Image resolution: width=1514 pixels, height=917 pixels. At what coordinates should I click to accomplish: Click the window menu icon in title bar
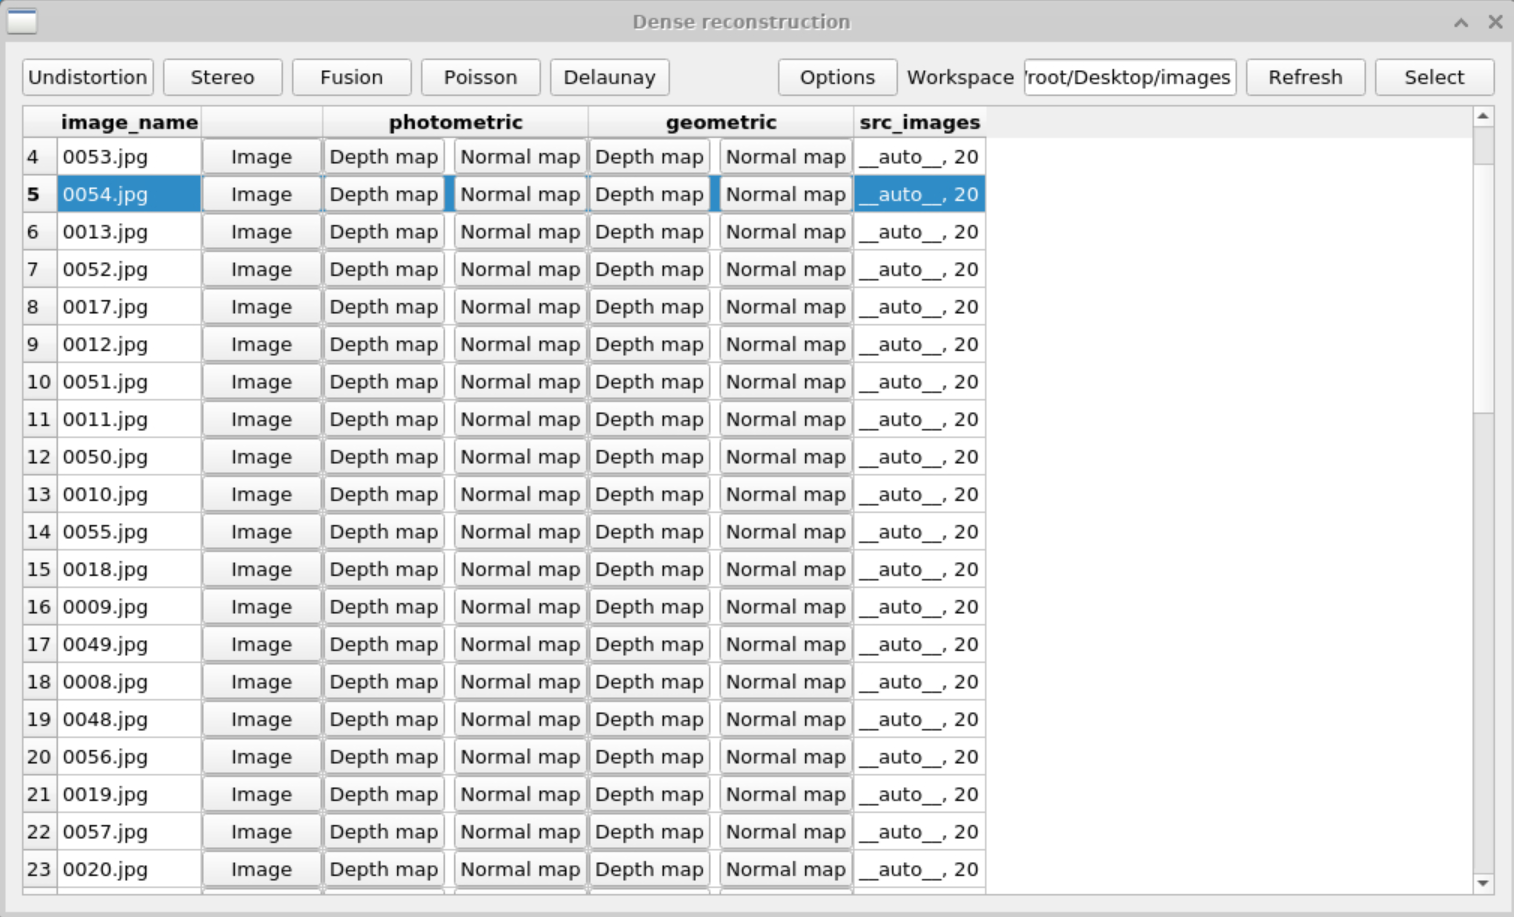point(22,21)
